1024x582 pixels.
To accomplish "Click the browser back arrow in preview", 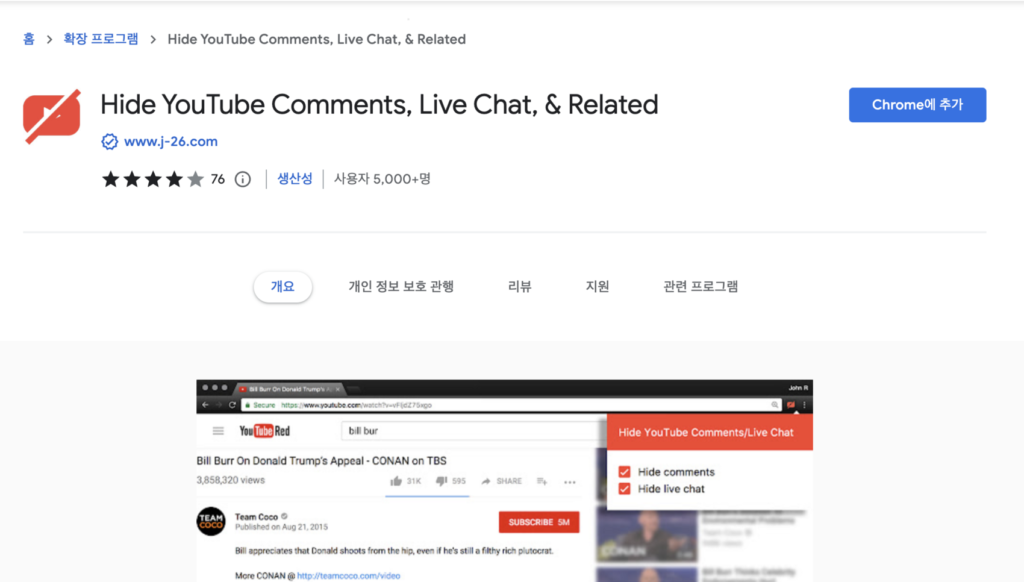I will click(x=205, y=405).
